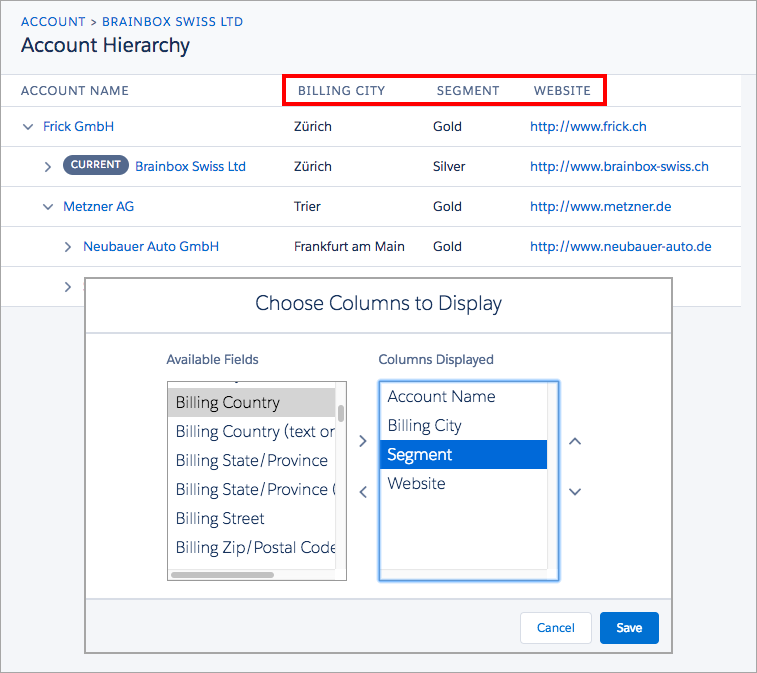Collapse the Metzner AG row
Viewport: 757px width, 673px height.
pyautogui.click(x=47, y=207)
